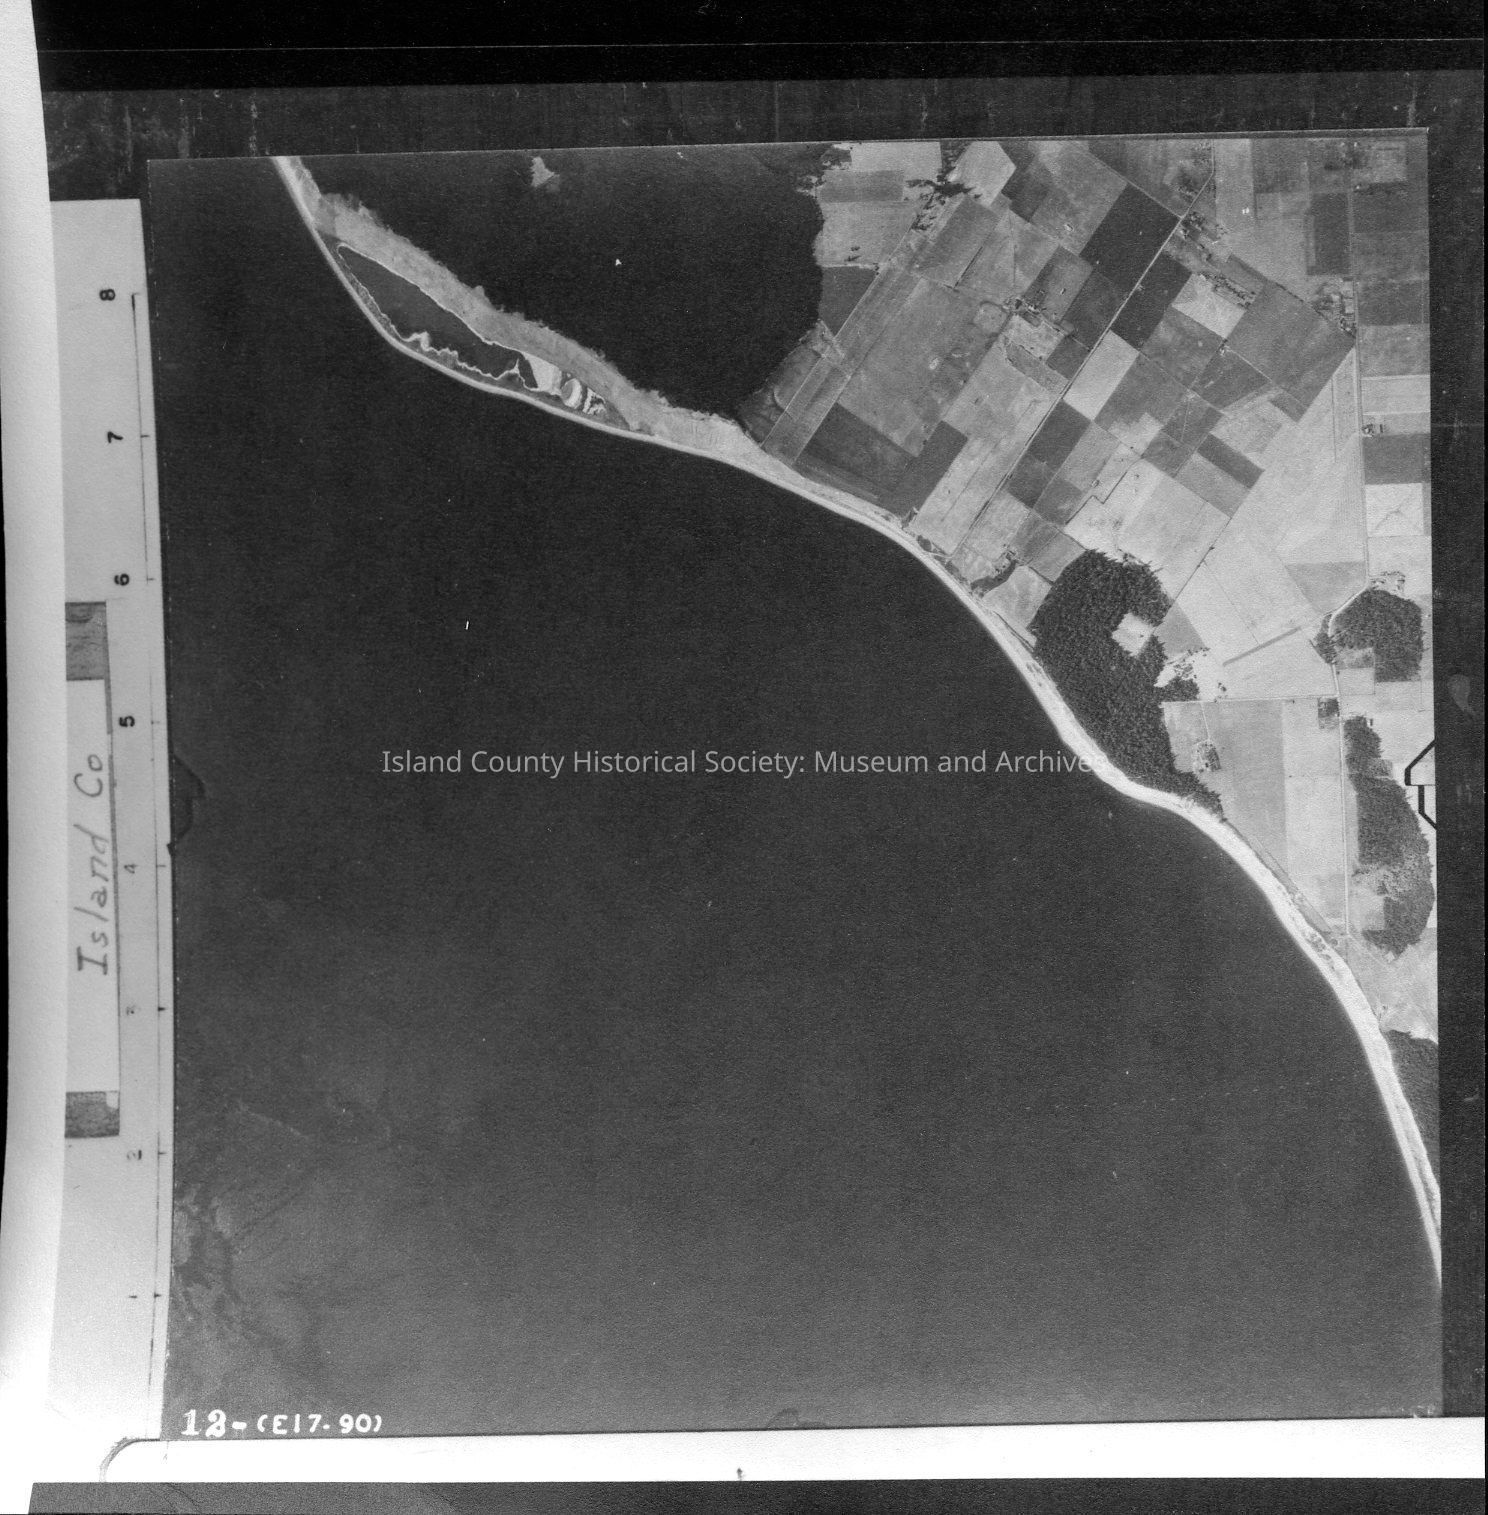This screenshot has height=1515, width=1488.
Task: Click the small light clearing in the top forest
Action: tap(544, 172)
